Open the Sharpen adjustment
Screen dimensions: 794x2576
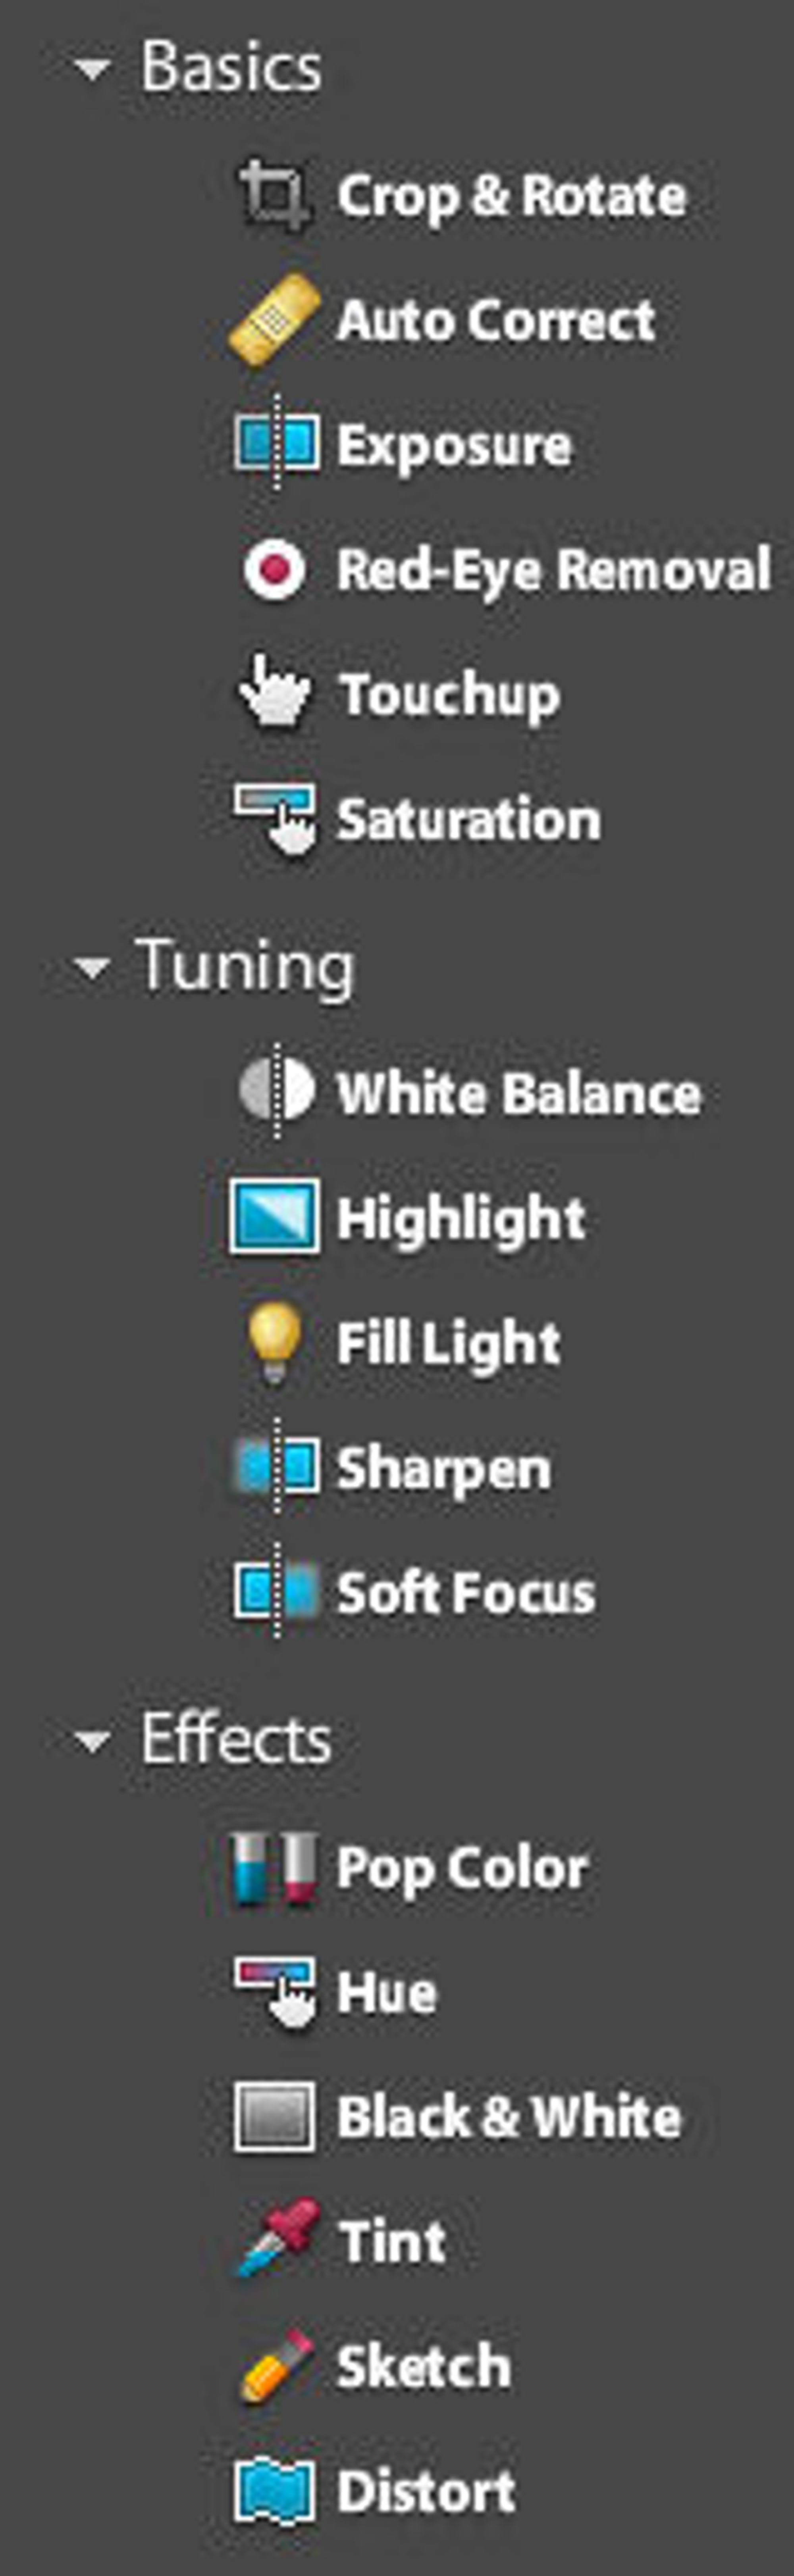392,1467
